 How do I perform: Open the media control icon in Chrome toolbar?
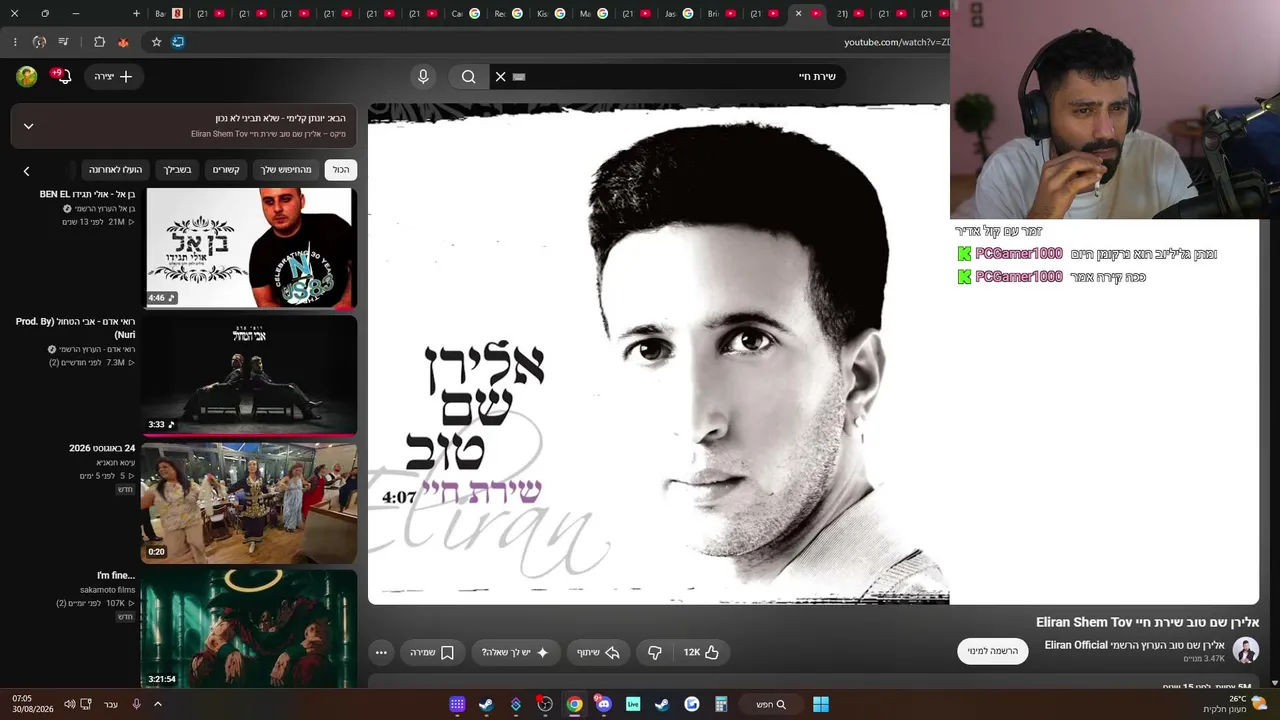[x=64, y=42]
